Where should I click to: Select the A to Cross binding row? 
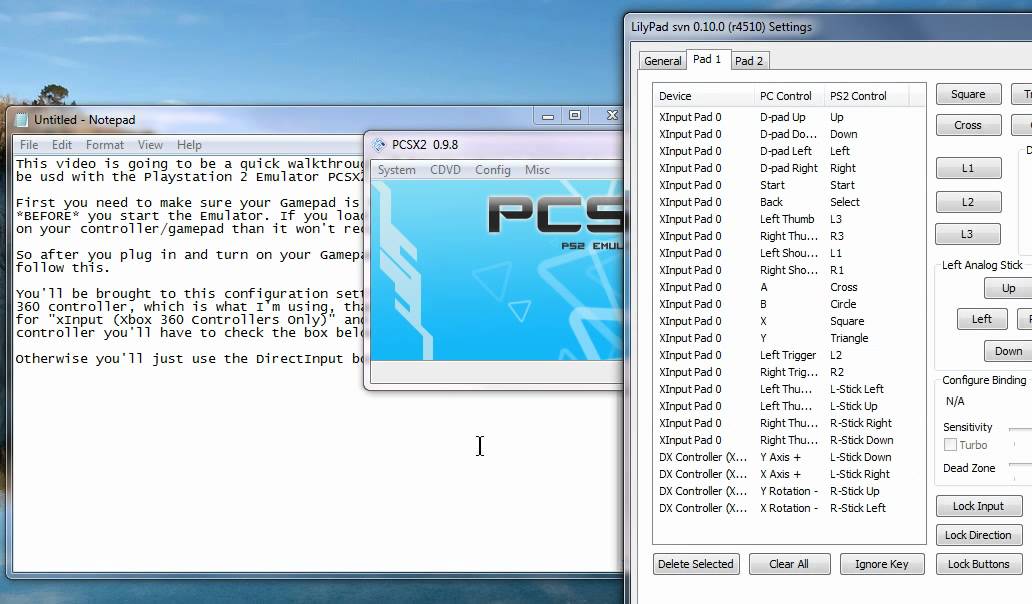(x=788, y=288)
